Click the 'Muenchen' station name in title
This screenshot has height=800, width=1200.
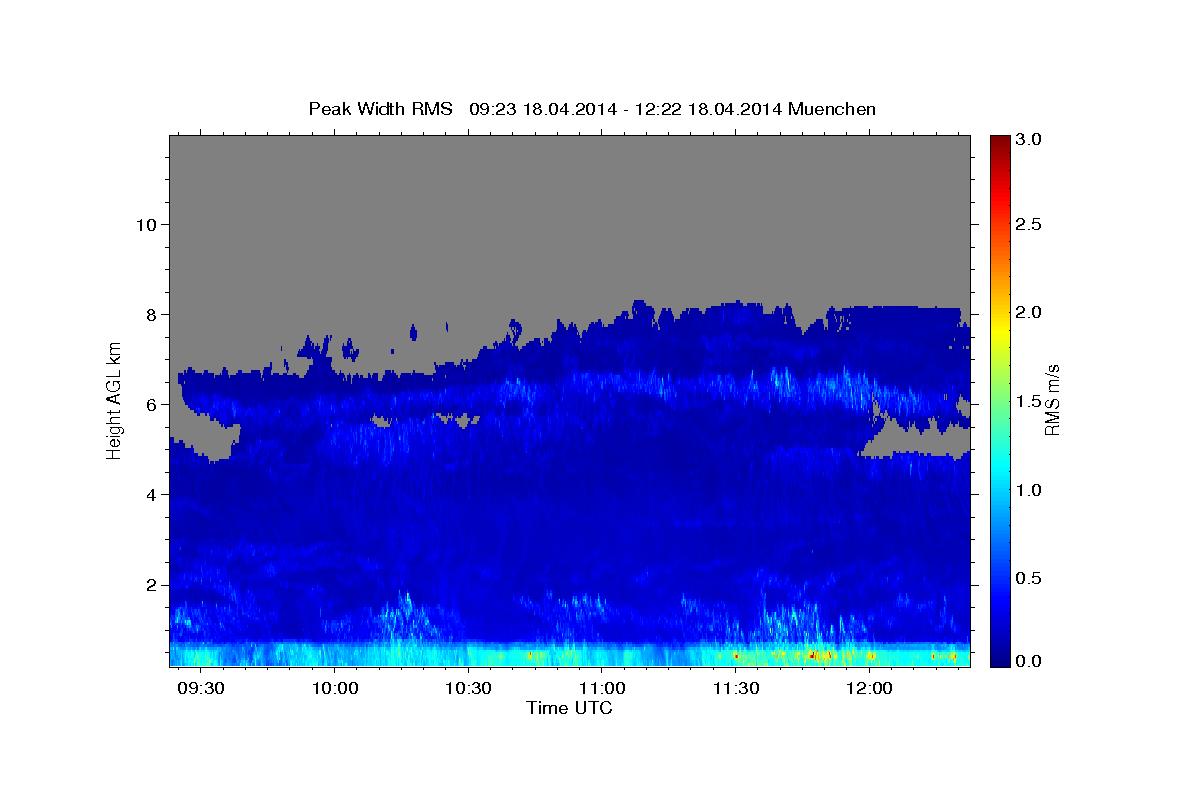832,109
